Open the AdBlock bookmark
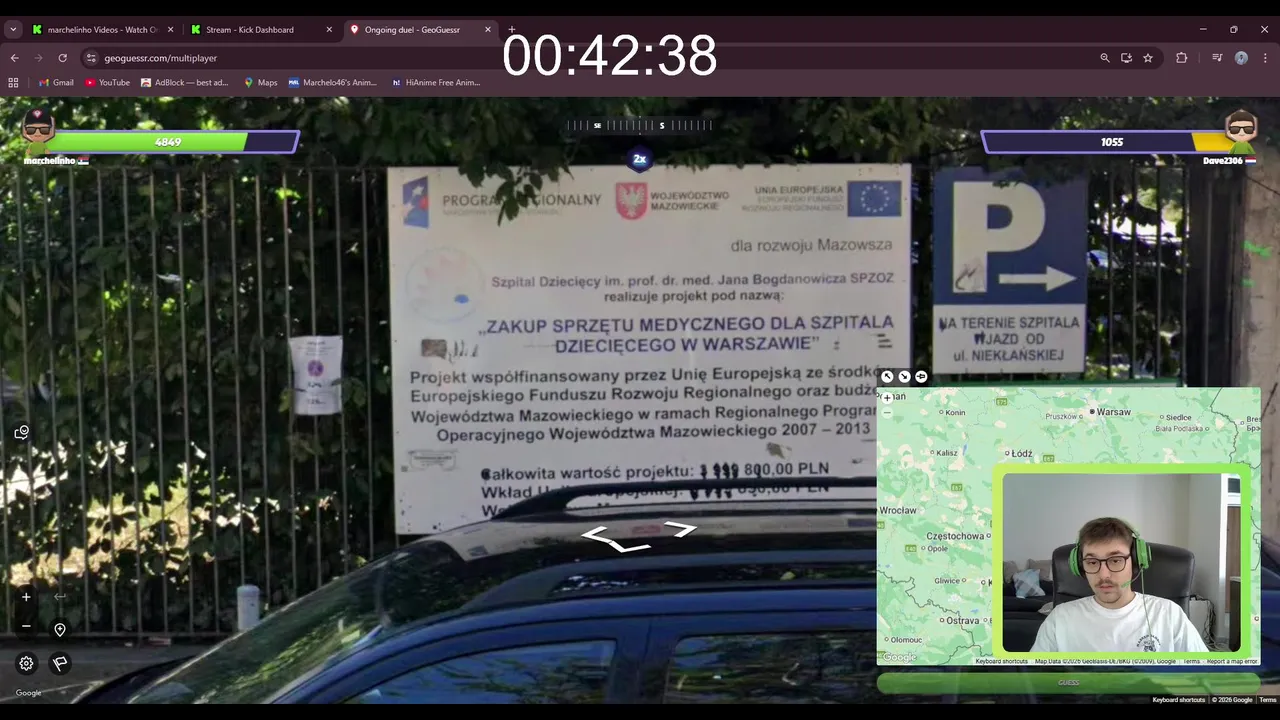This screenshot has width=1280, height=720. click(185, 83)
